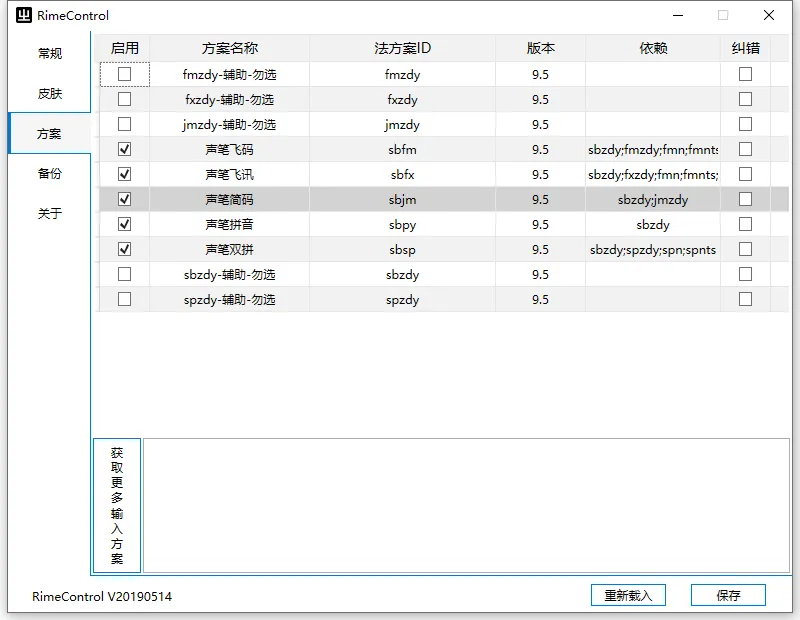Click the 依赖 column header
The width and height of the screenshot is (800, 620).
click(x=653, y=48)
